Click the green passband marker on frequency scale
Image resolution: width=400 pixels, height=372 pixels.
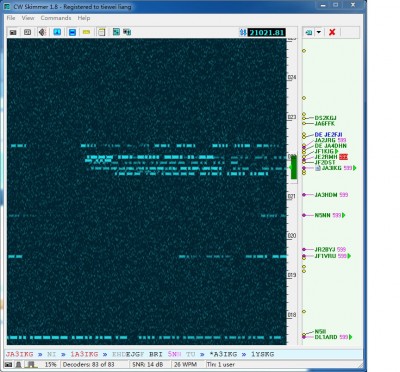[x=294, y=168]
